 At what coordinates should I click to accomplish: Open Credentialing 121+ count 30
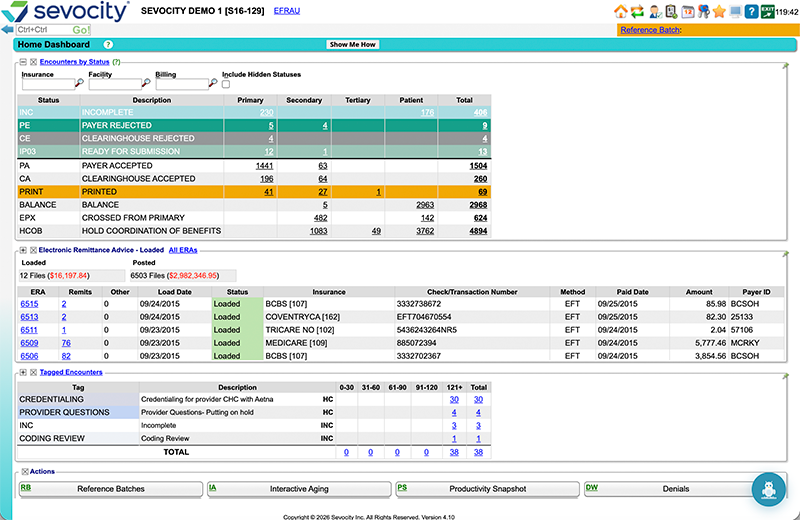coord(454,400)
